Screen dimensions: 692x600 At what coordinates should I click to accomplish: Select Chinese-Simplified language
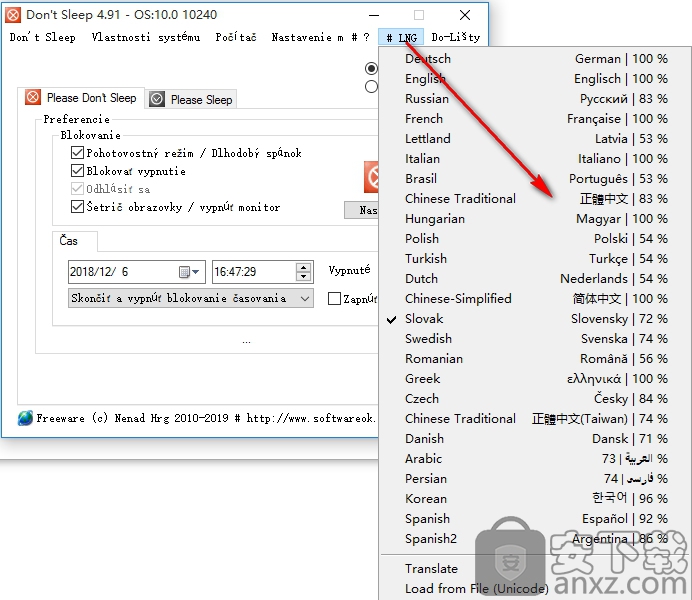tap(535, 299)
